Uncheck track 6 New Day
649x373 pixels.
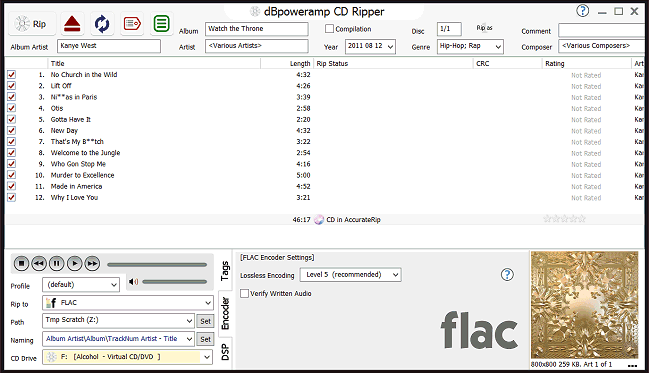(12, 130)
